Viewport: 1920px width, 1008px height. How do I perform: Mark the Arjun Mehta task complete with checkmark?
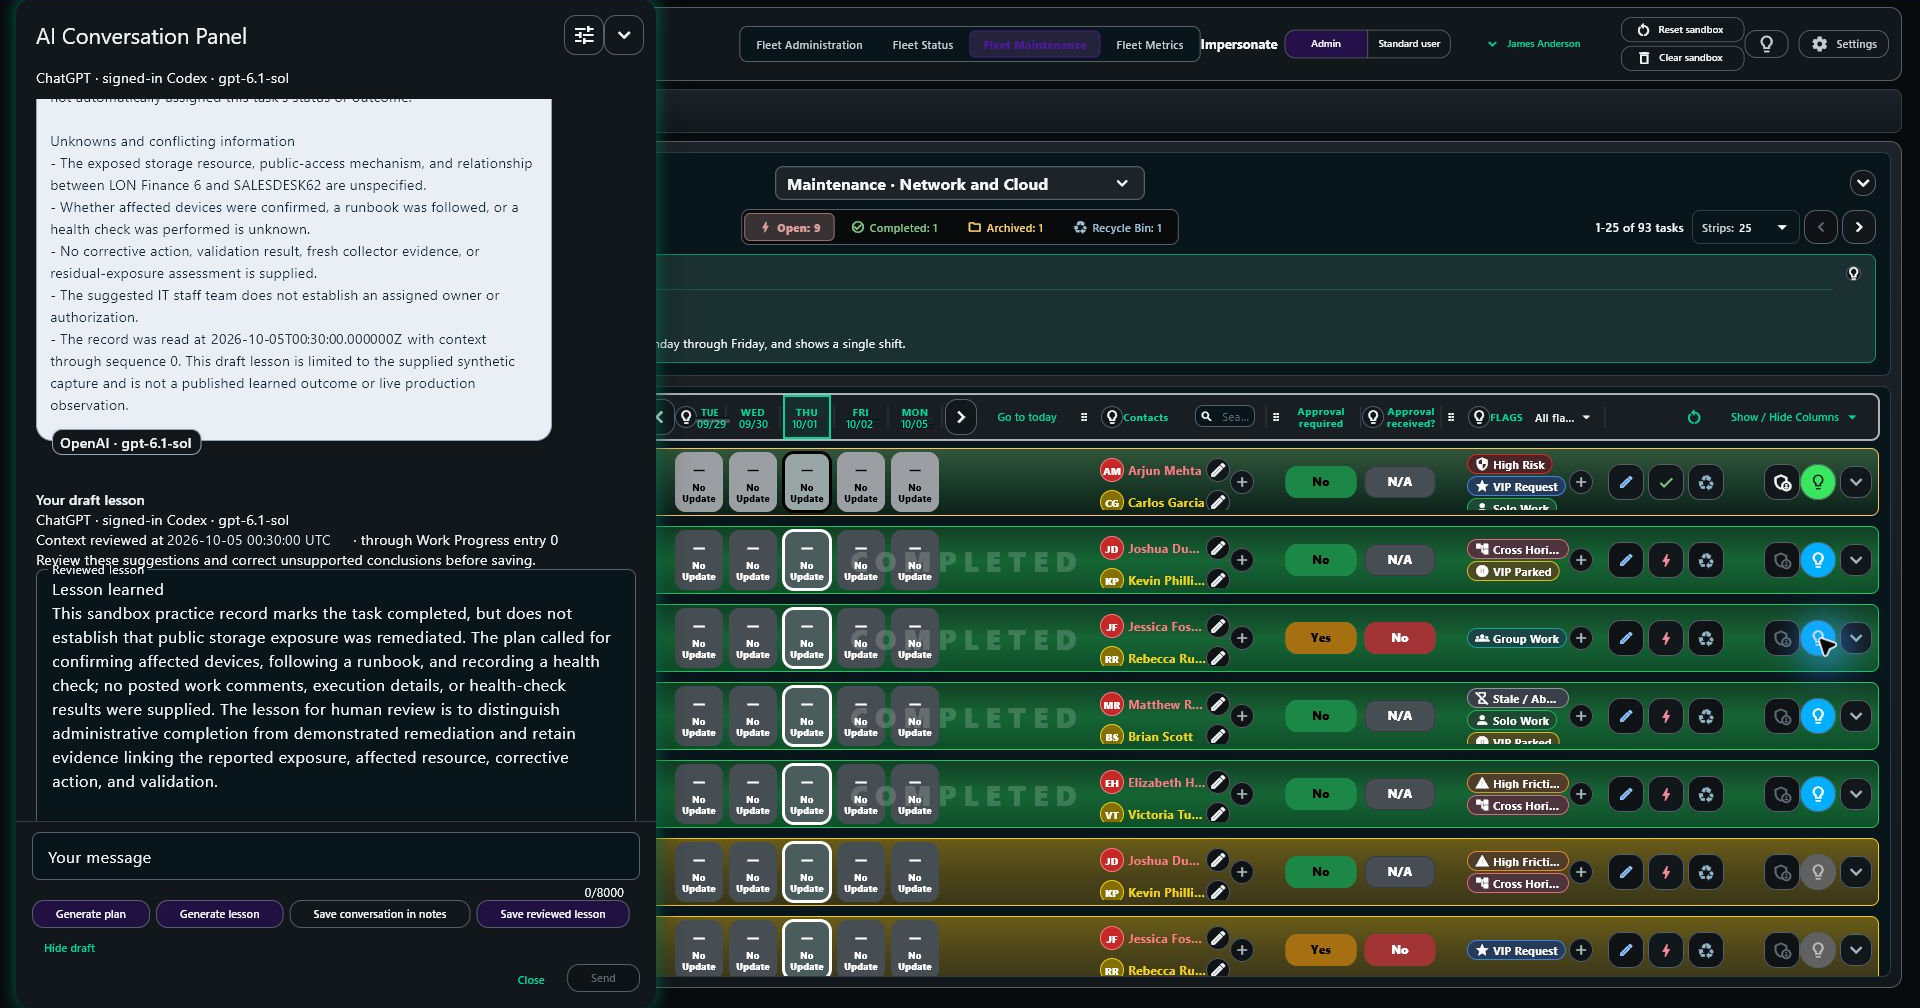click(x=1666, y=482)
